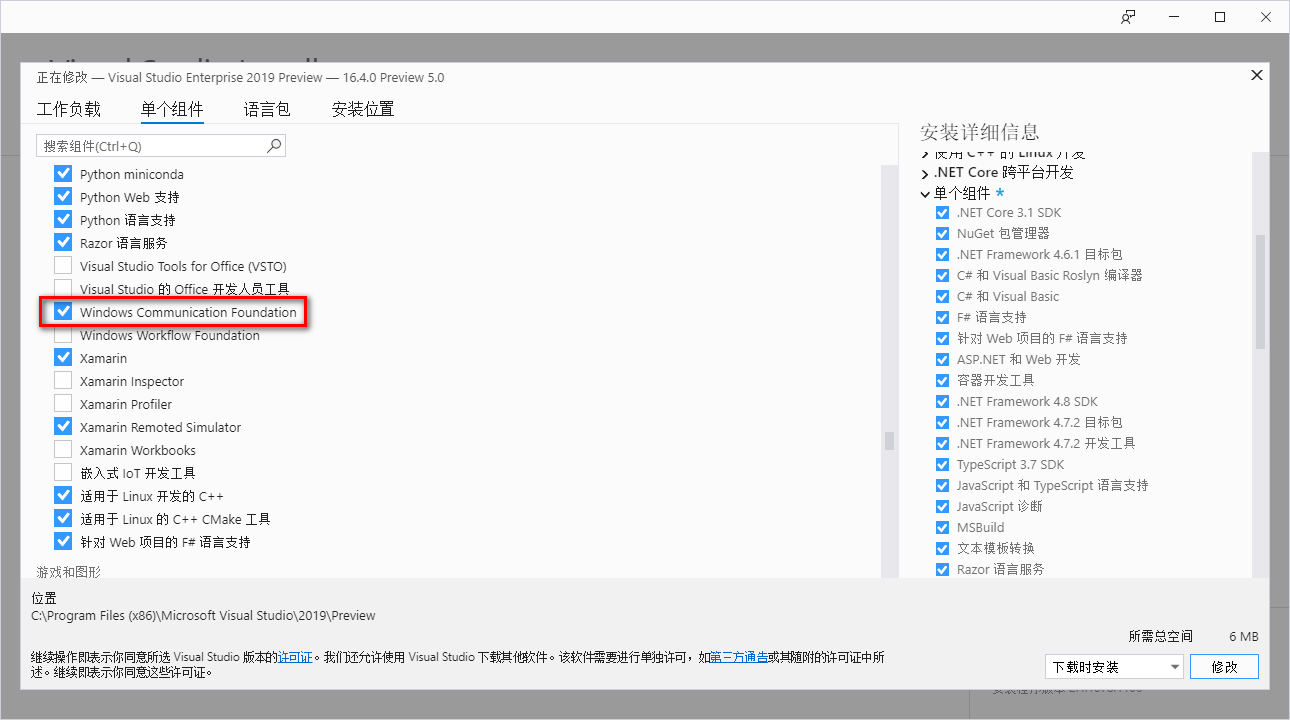This screenshot has width=1290, height=720.
Task: Uncheck Python miniconda component
Action: pos(63,174)
